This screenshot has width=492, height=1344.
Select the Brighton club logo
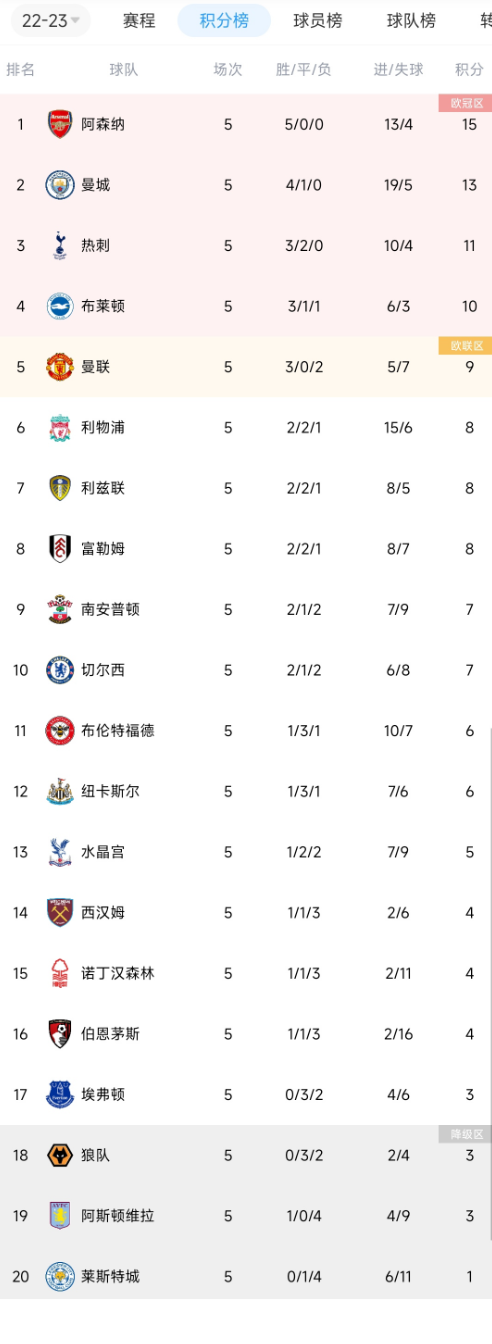pos(60,306)
